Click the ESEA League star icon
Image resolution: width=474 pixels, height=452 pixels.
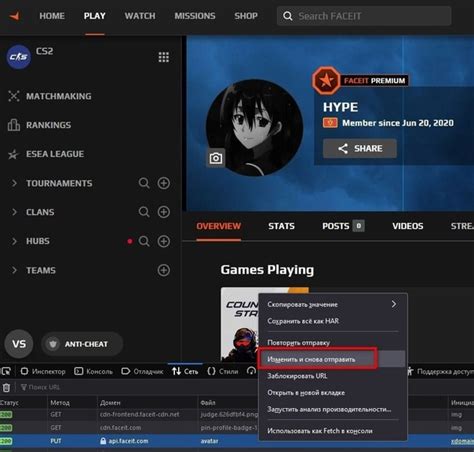click(x=13, y=154)
